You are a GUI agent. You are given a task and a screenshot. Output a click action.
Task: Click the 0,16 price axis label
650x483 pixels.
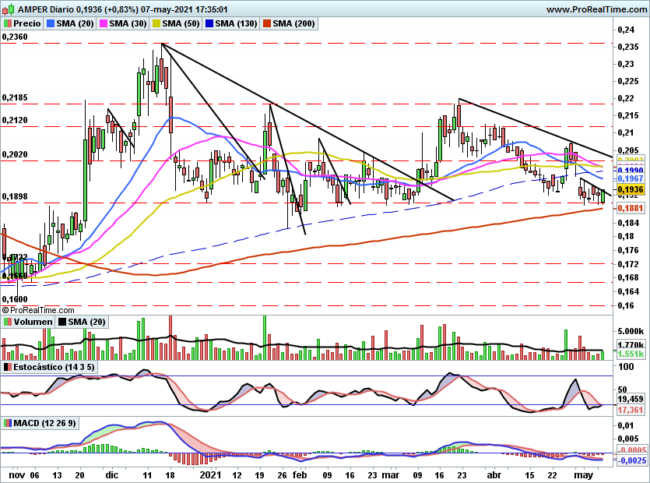click(x=626, y=306)
